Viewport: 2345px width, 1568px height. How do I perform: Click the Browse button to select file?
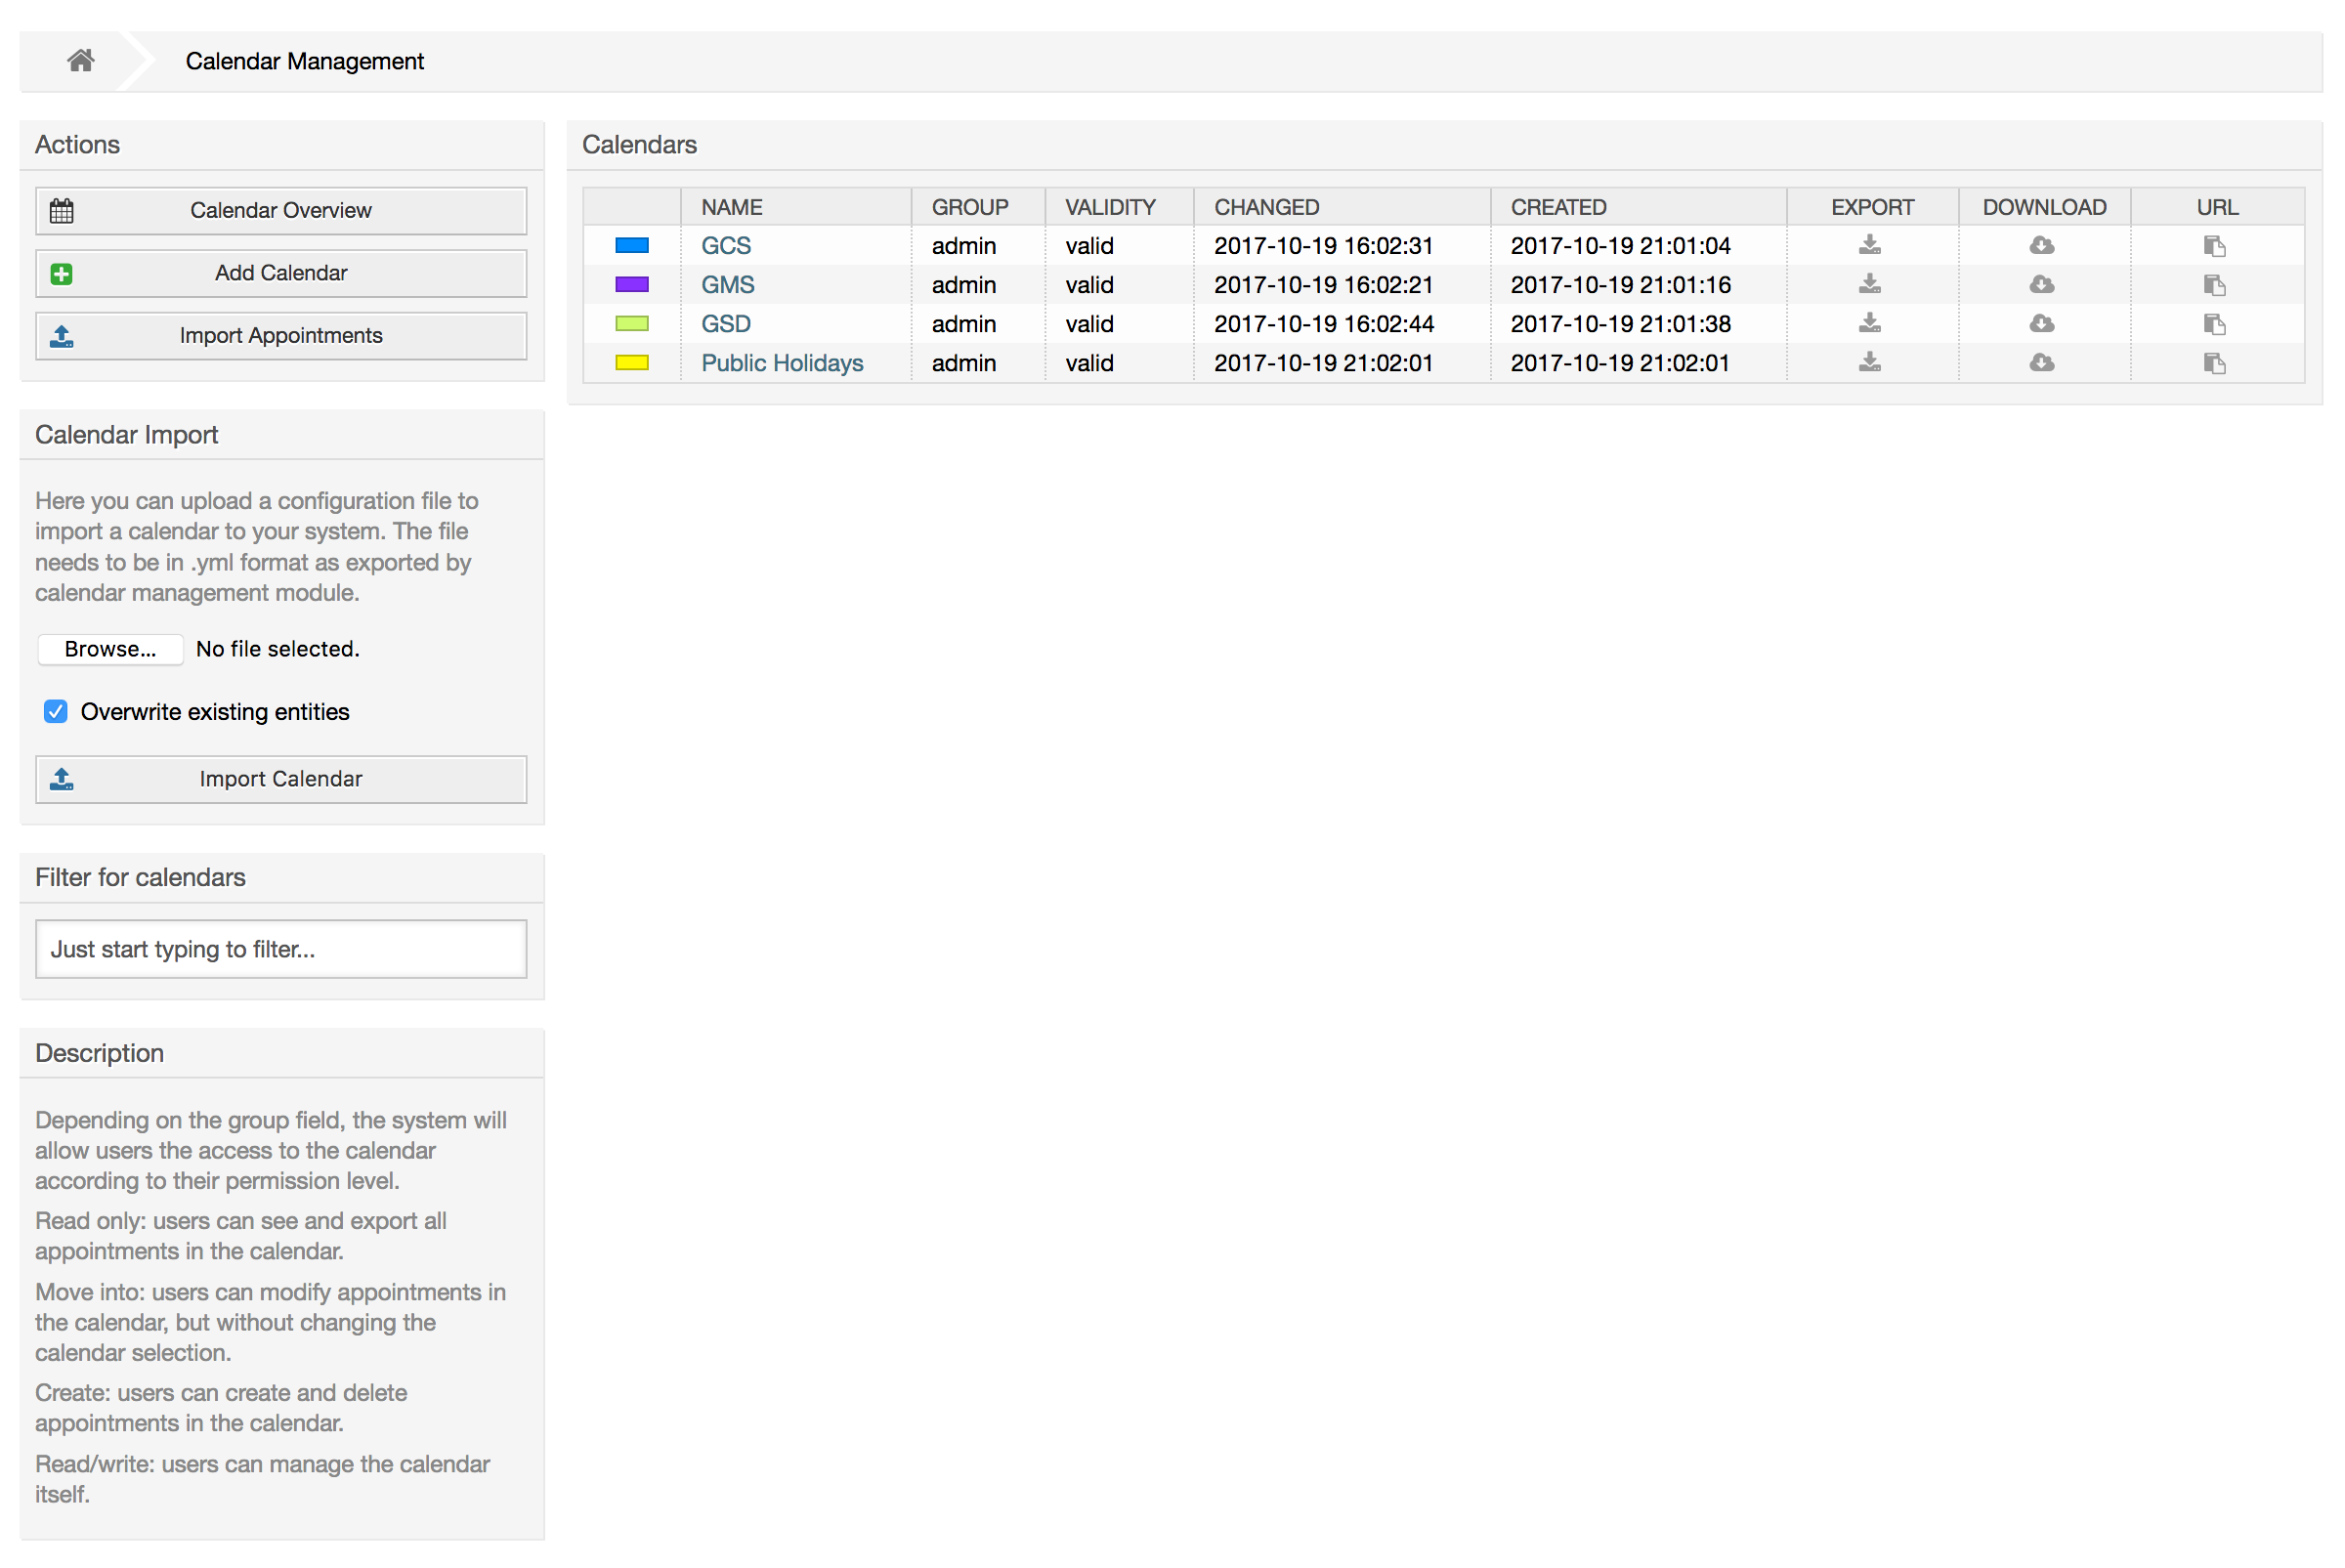pos(108,648)
